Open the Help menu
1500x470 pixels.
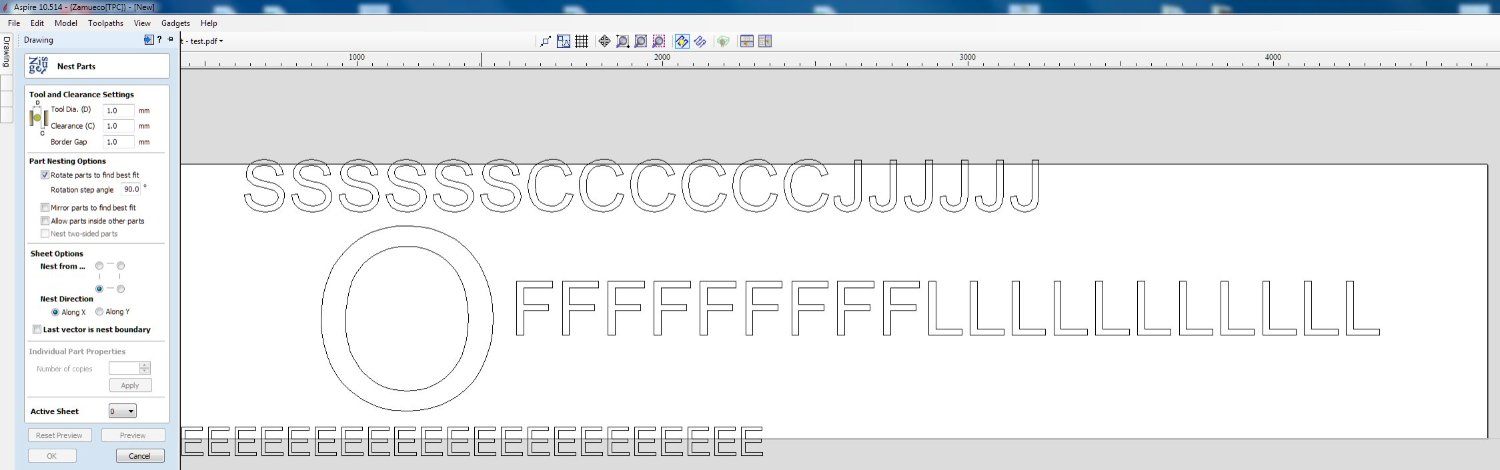(208, 22)
